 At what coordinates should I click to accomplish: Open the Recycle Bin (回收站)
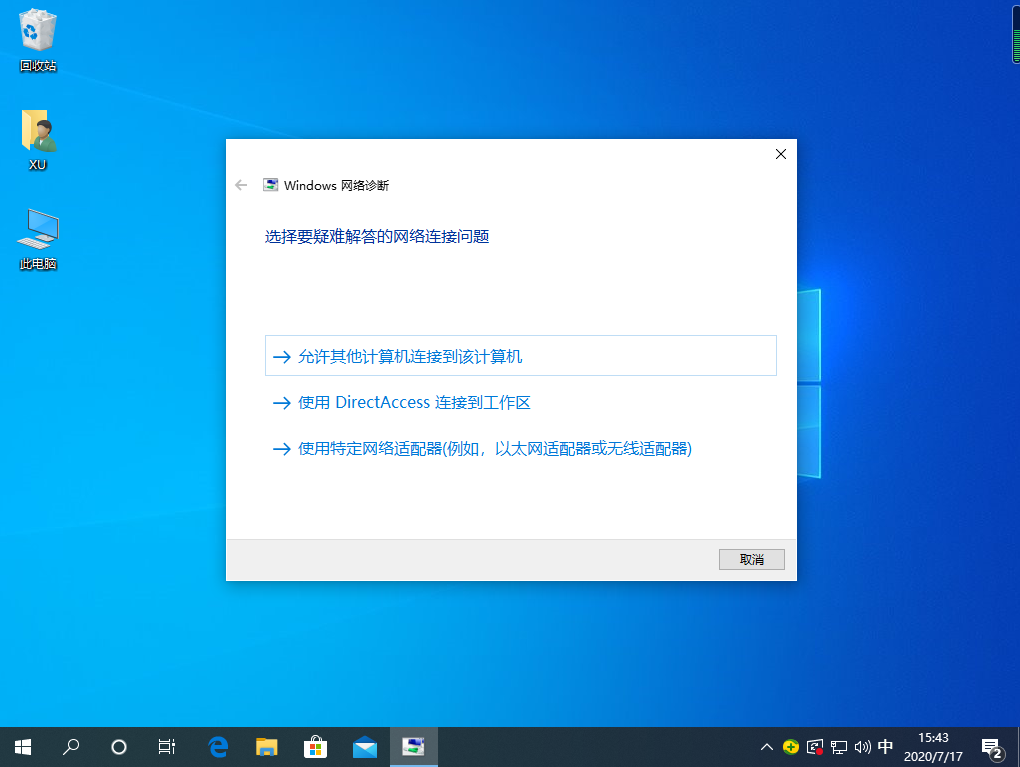(x=37, y=35)
